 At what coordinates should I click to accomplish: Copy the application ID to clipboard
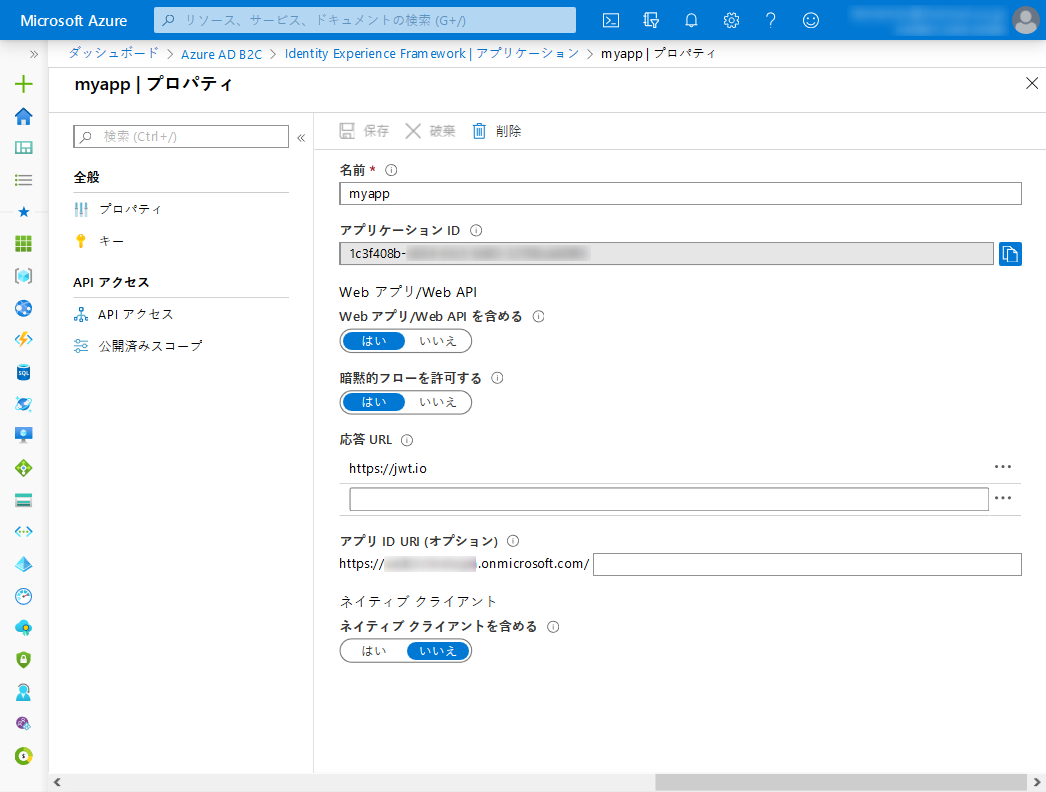coord(1010,254)
